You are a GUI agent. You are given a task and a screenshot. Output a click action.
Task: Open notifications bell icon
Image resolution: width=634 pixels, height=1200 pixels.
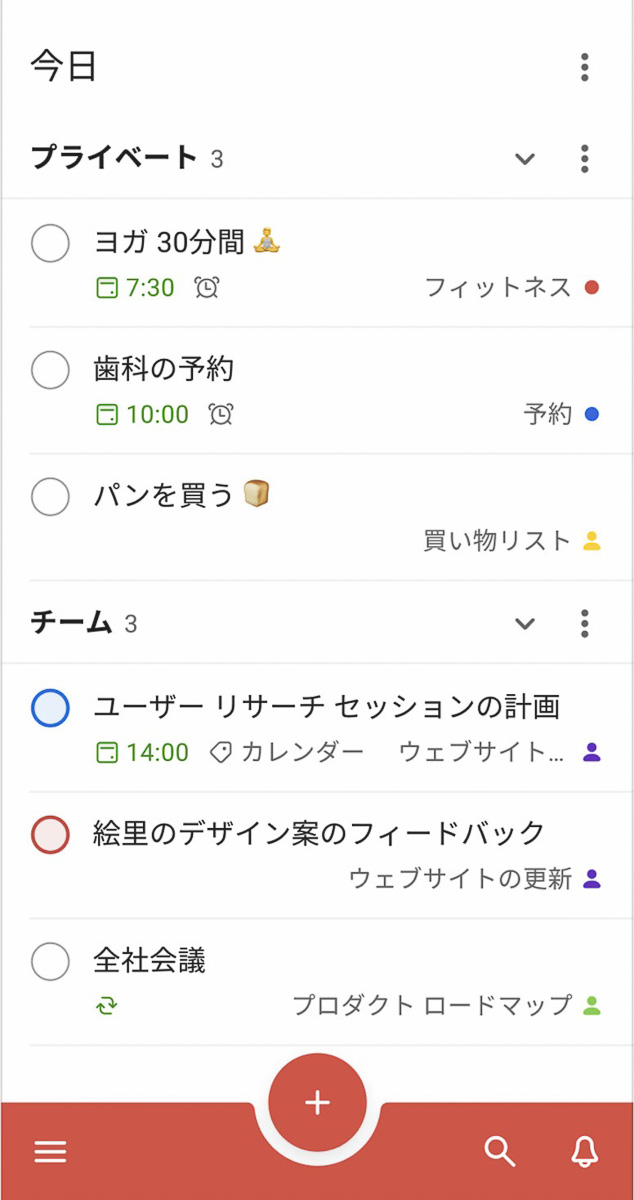[x=585, y=1152]
